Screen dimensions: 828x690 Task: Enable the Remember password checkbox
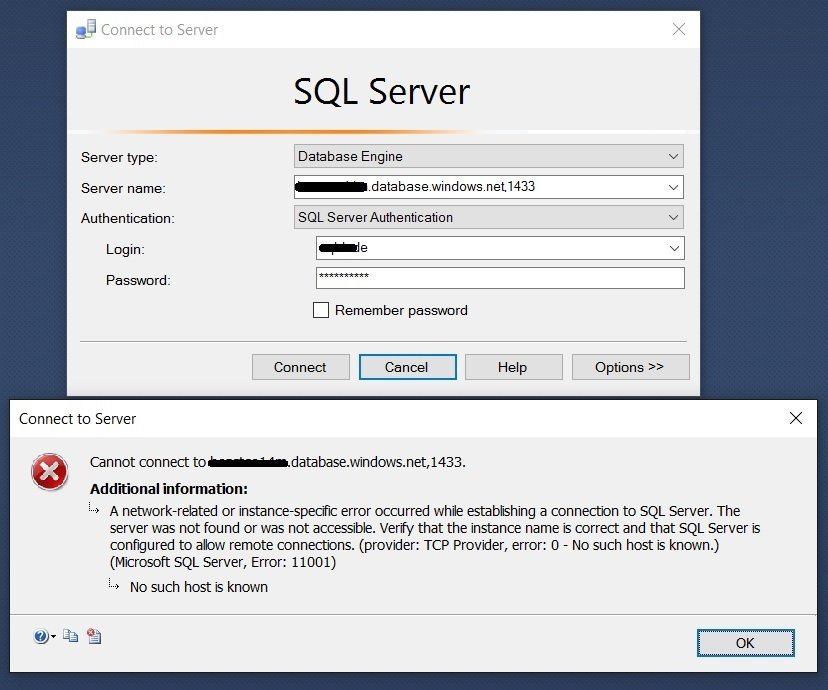321,310
